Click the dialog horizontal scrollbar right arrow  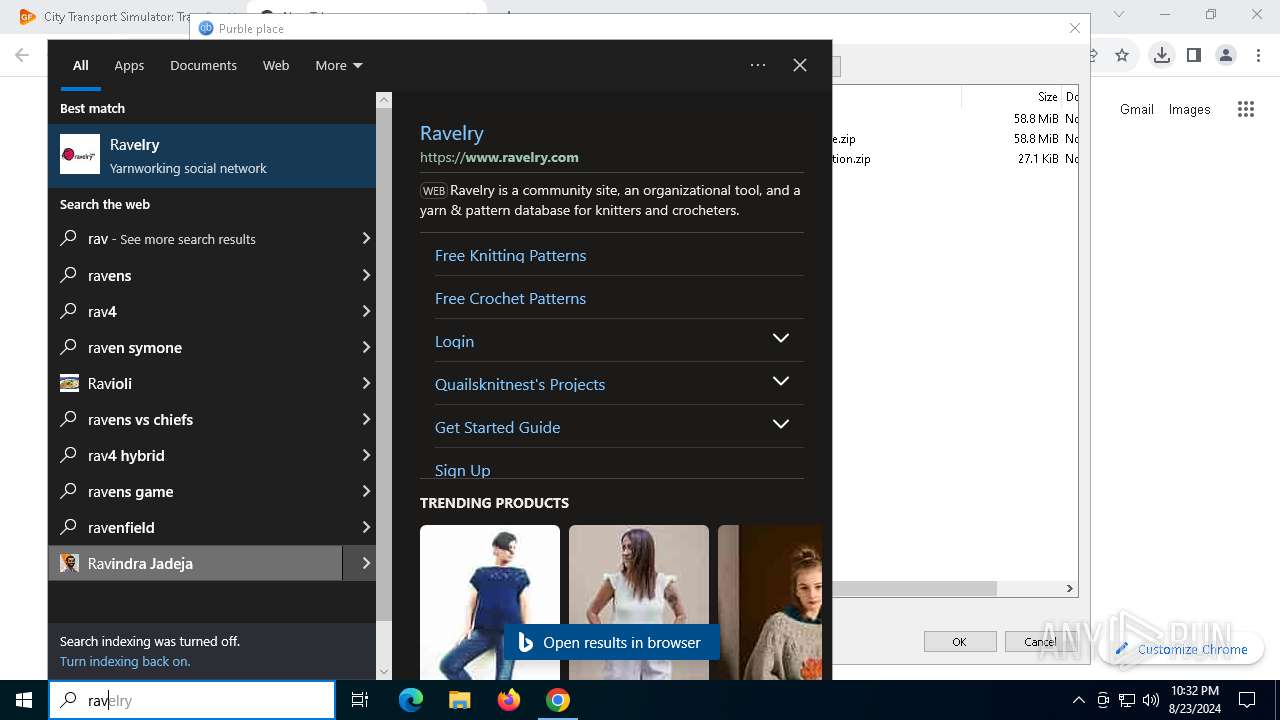[x=1069, y=589]
